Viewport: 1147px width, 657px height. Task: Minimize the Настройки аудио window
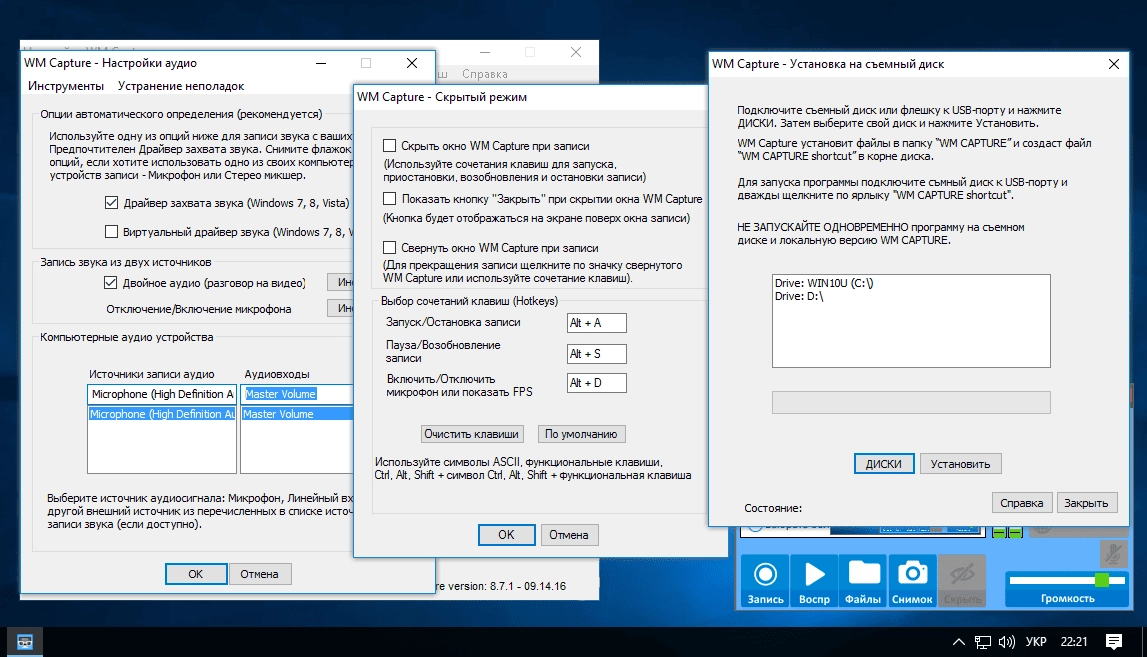tap(320, 63)
